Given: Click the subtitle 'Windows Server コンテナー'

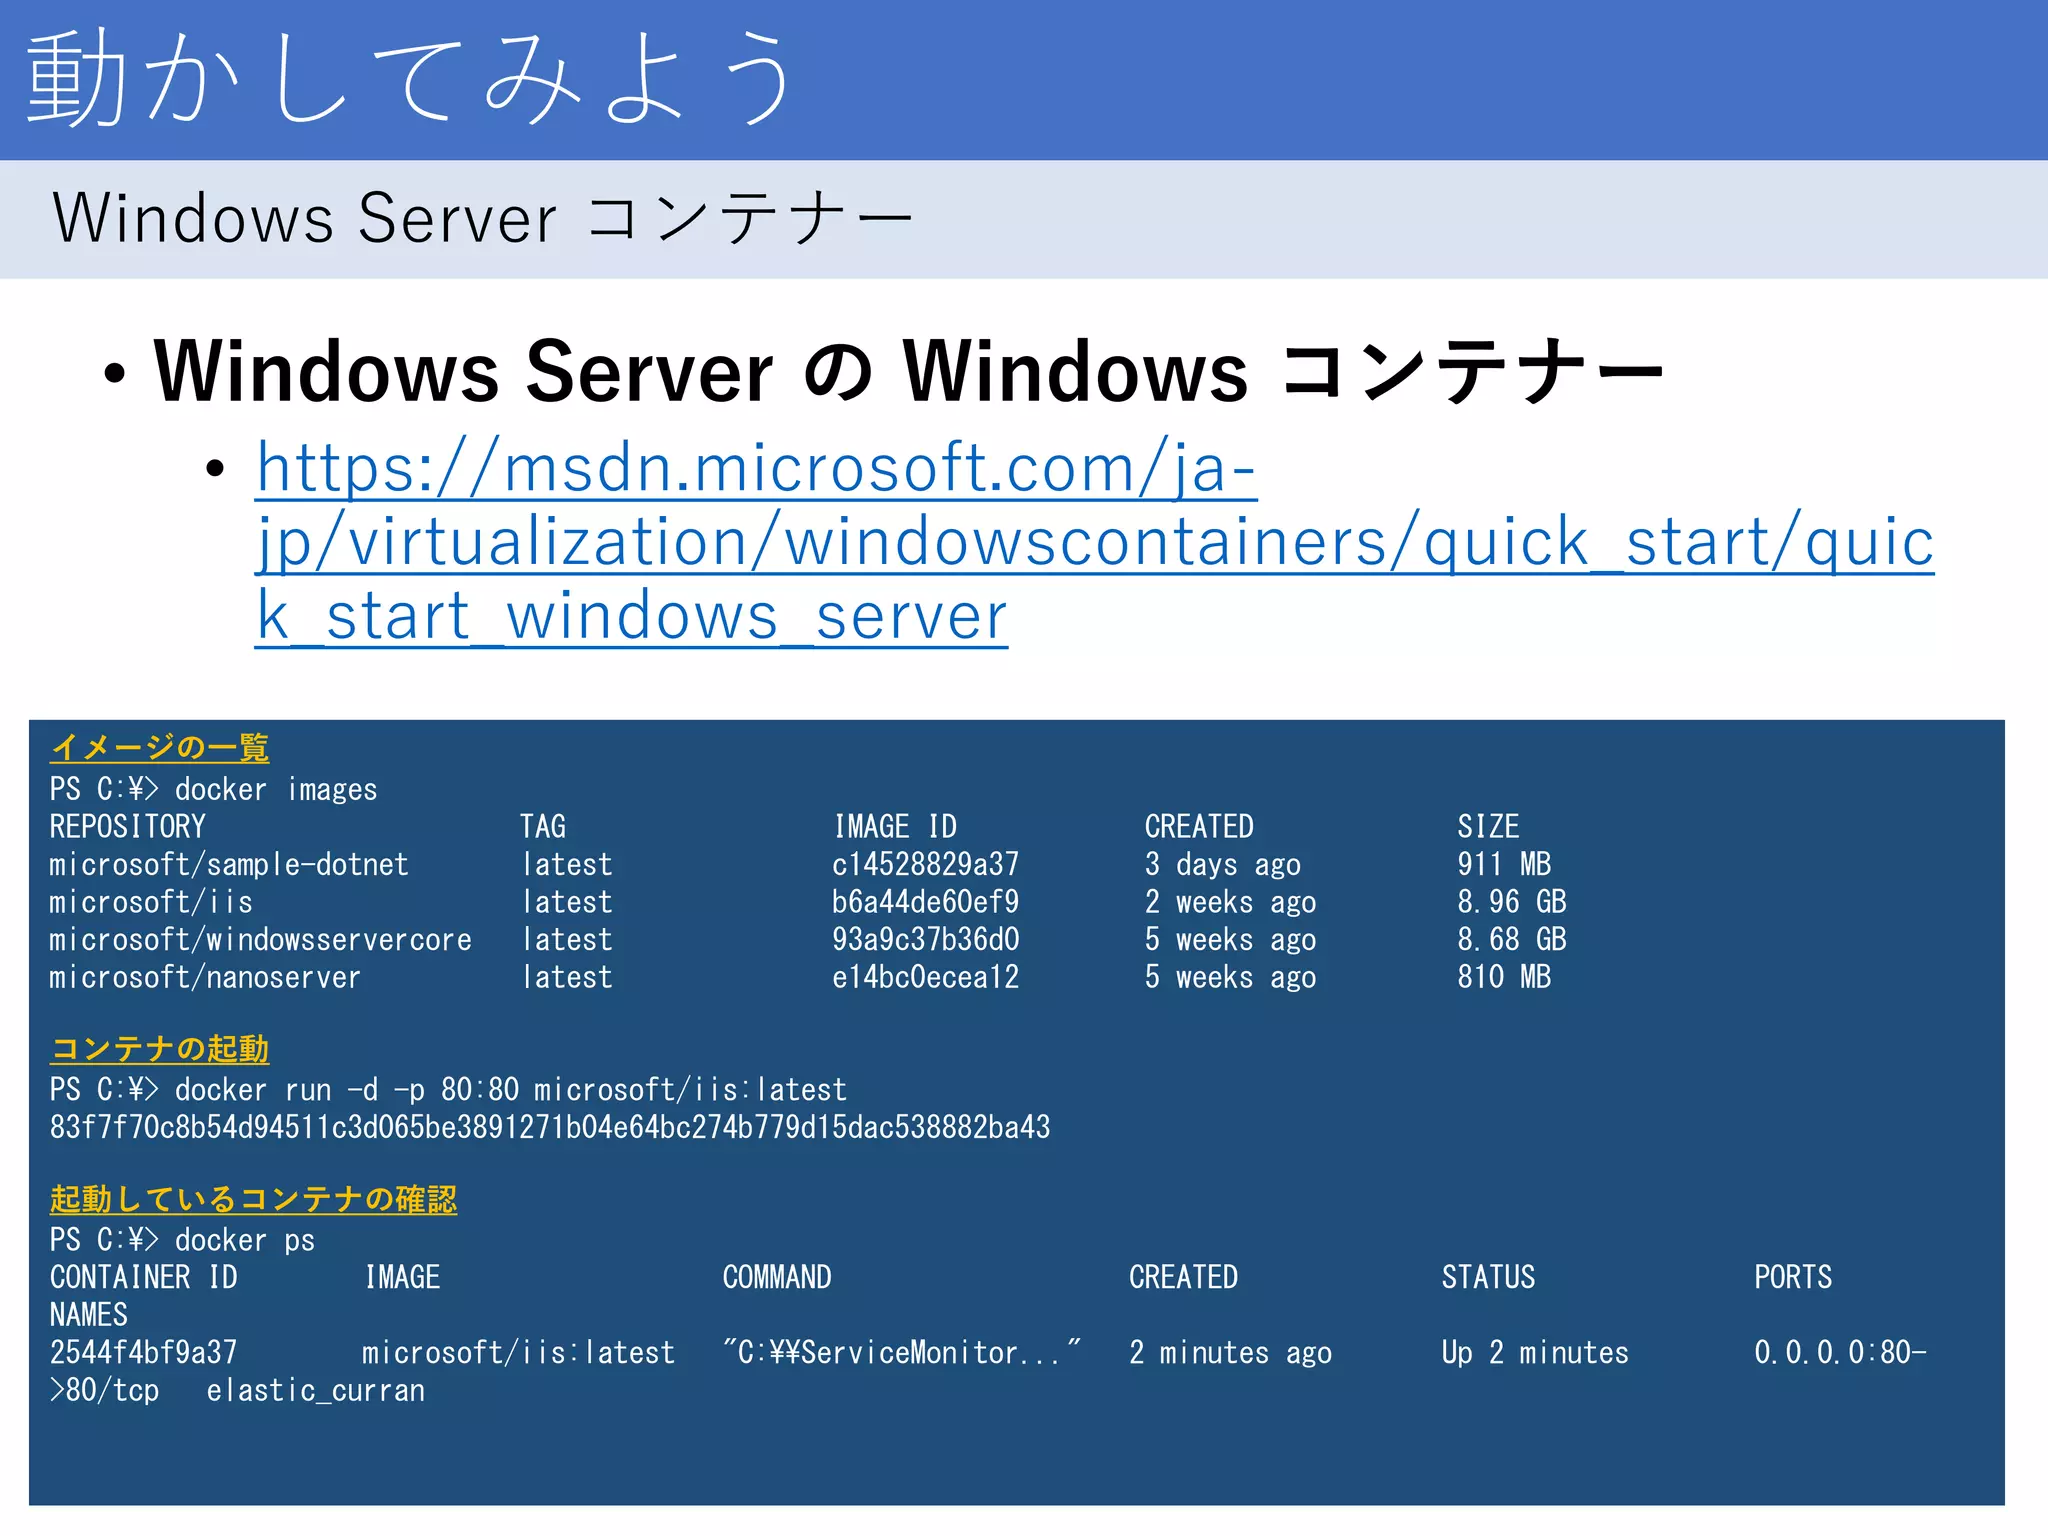Looking at the screenshot, I should [483, 218].
